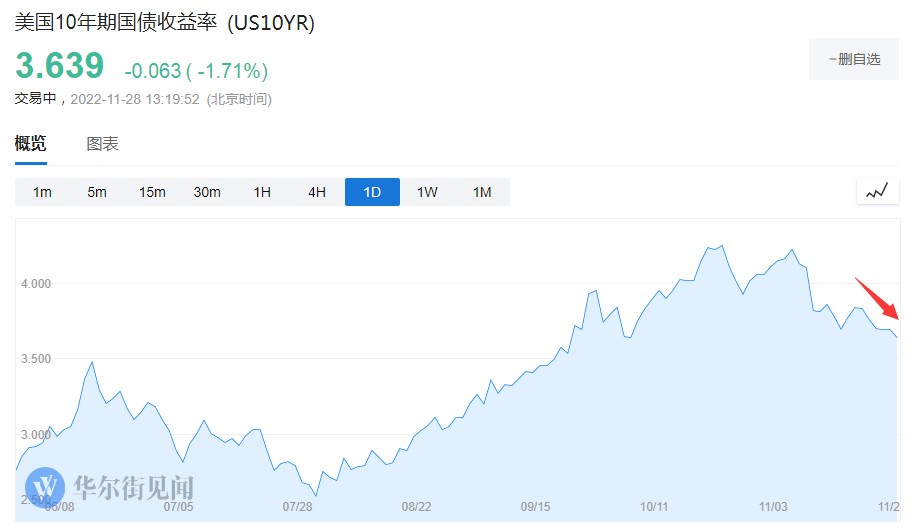Choose the 1H interval button
The image size is (914, 528).
pos(262,192)
